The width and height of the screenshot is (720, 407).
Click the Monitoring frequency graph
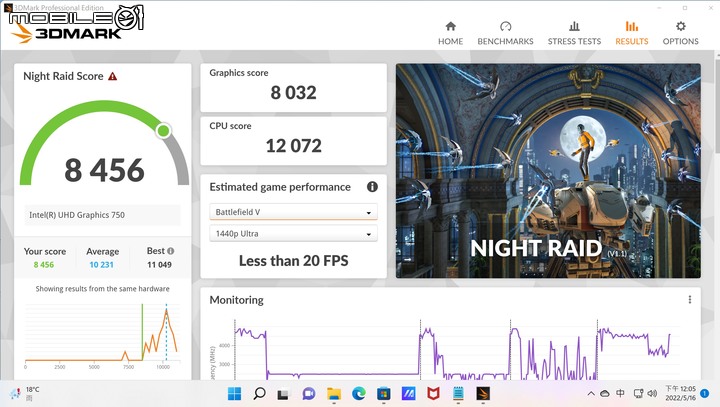[x=452, y=349]
